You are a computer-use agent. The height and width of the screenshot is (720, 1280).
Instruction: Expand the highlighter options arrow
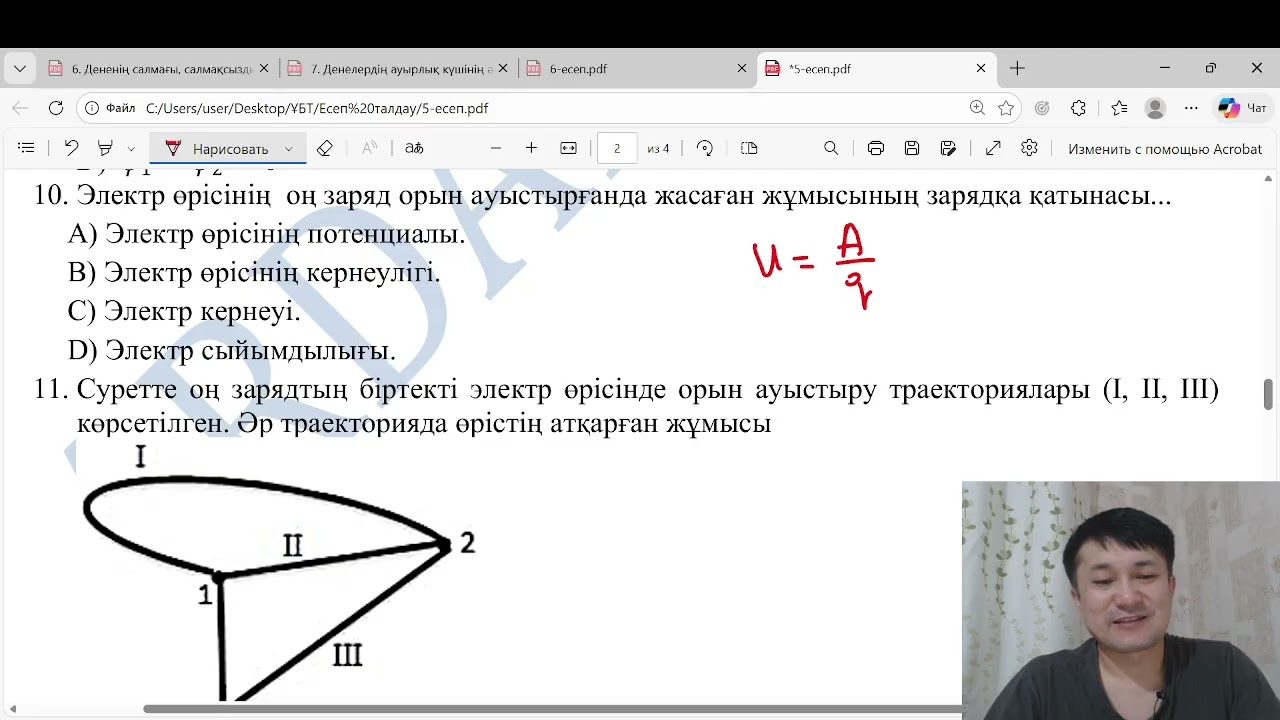(x=131, y=149)
